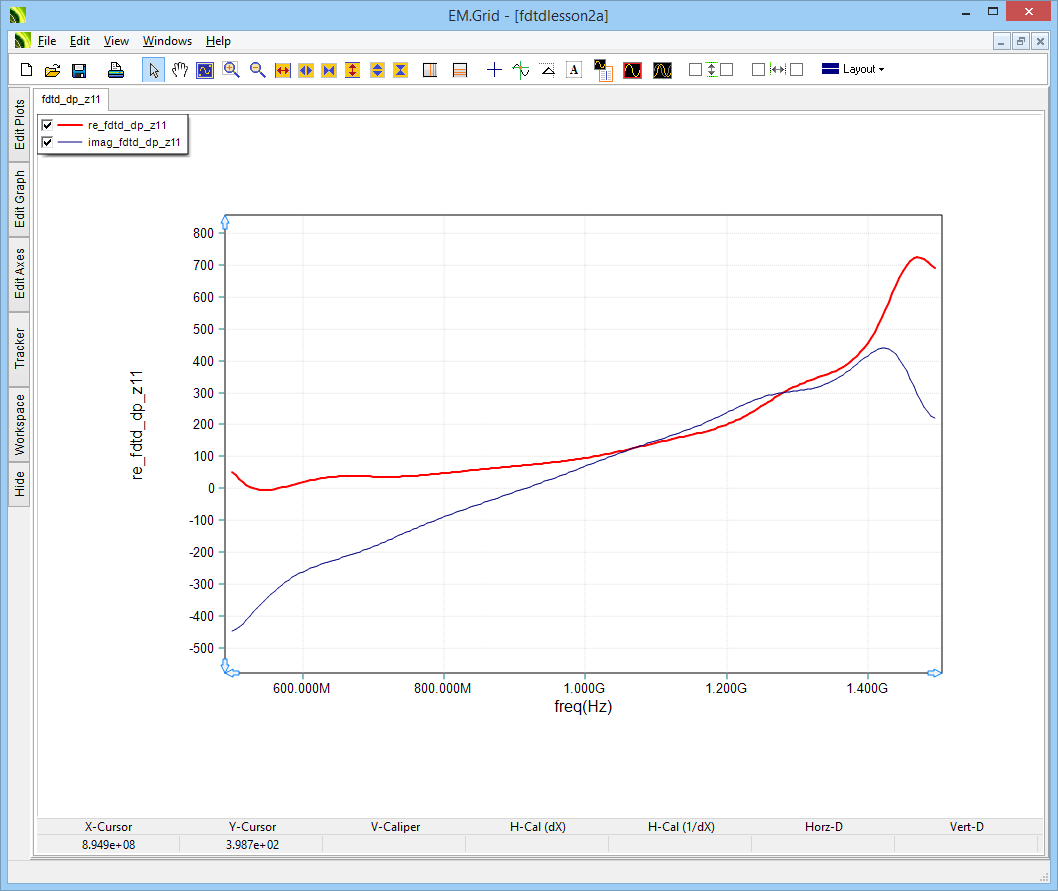Print the plot using the printer icon

pyautogui.click(x=116, y=70)
